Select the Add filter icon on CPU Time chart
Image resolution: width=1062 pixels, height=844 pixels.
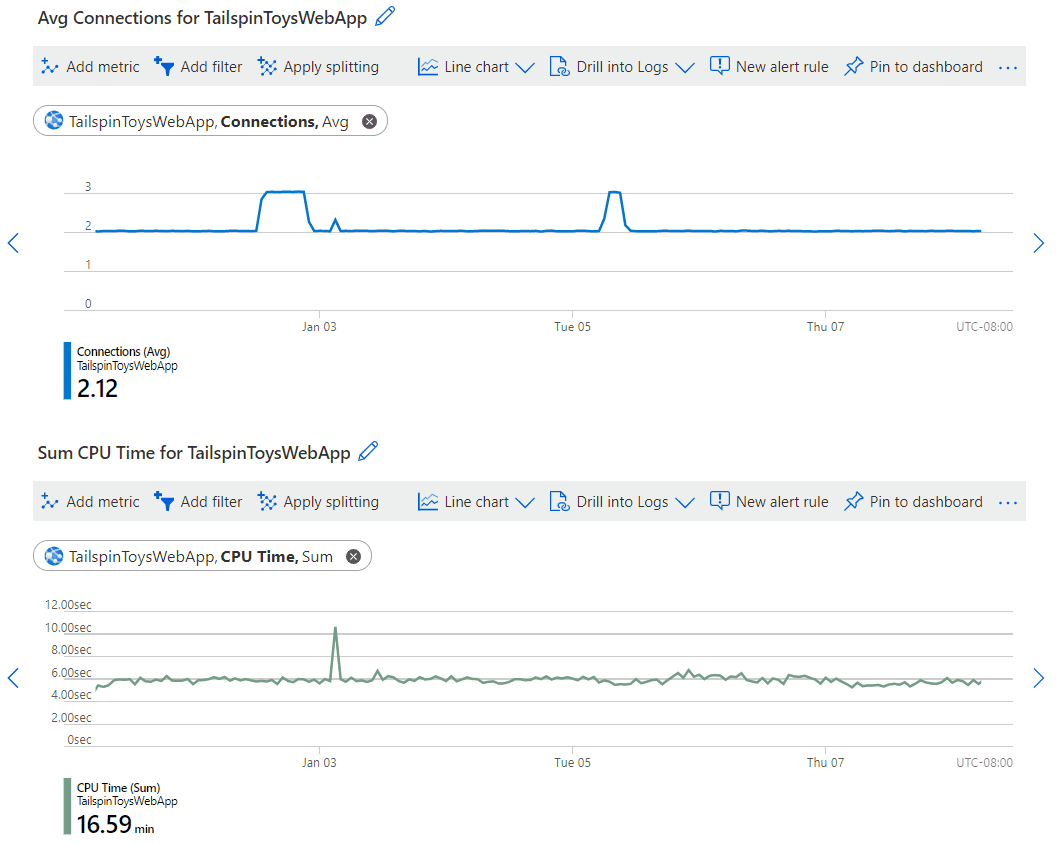tap(163, 501)
